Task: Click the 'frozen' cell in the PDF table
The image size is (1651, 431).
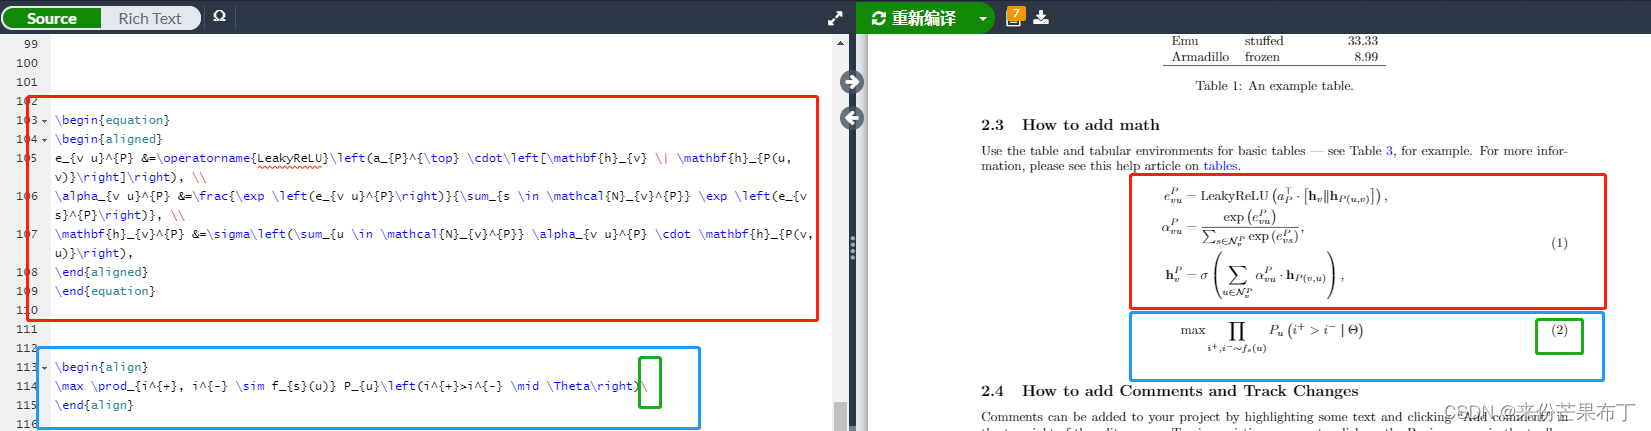Action: click(1262, 57)
